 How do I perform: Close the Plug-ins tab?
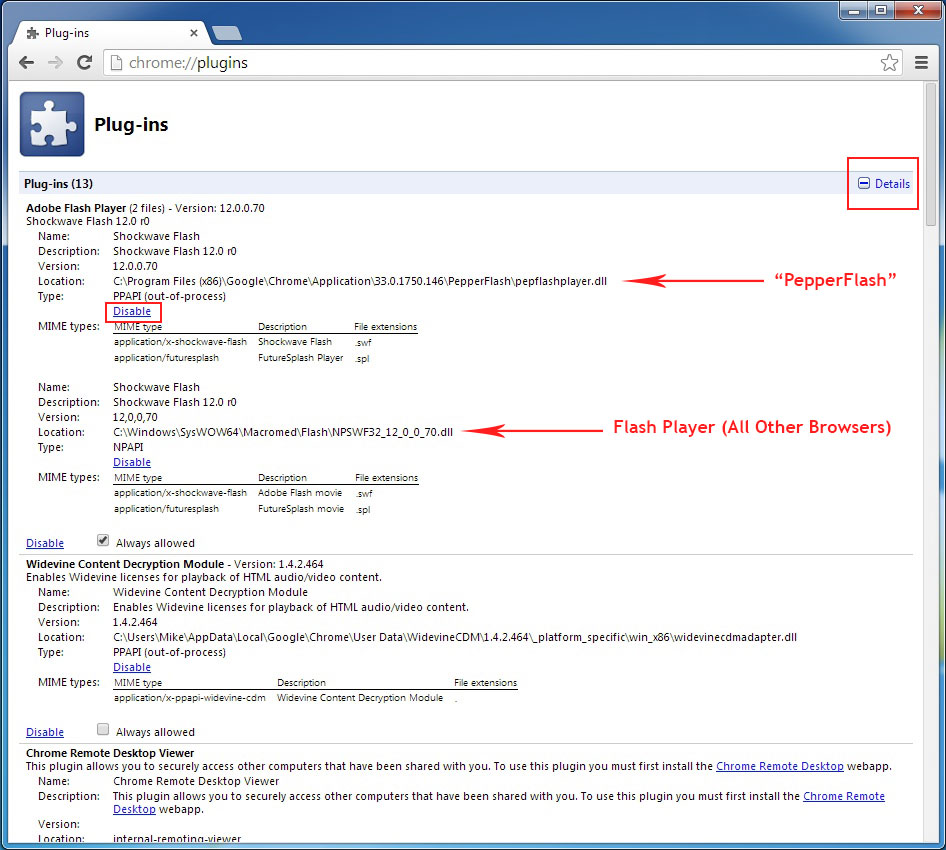(x=194, y=33)
